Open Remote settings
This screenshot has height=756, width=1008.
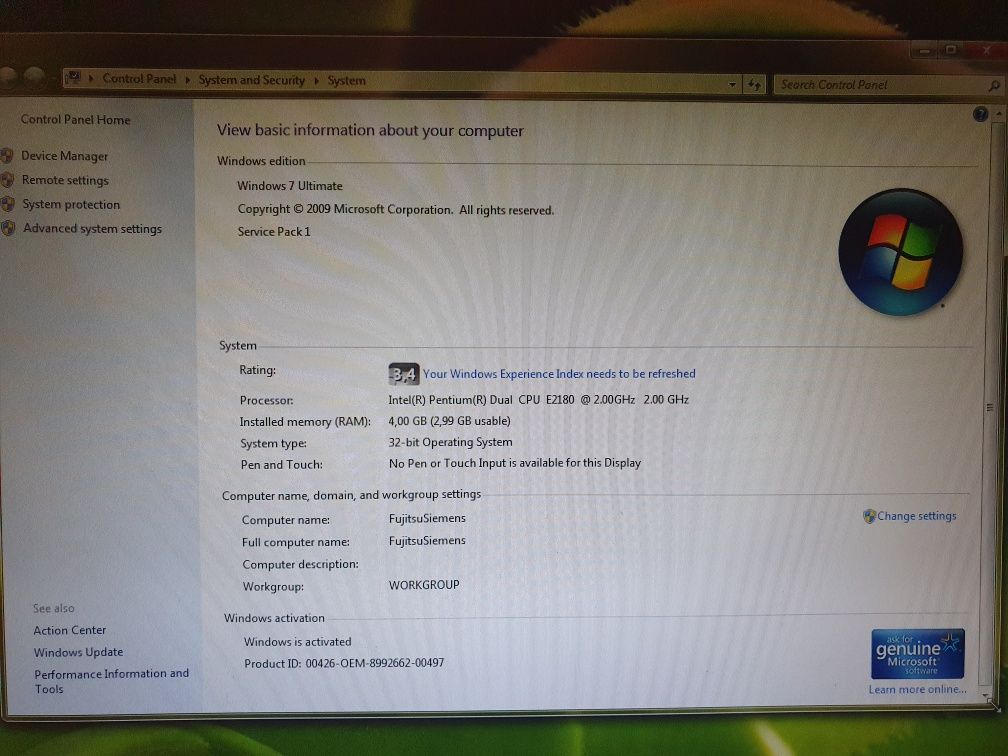[65, 180]
